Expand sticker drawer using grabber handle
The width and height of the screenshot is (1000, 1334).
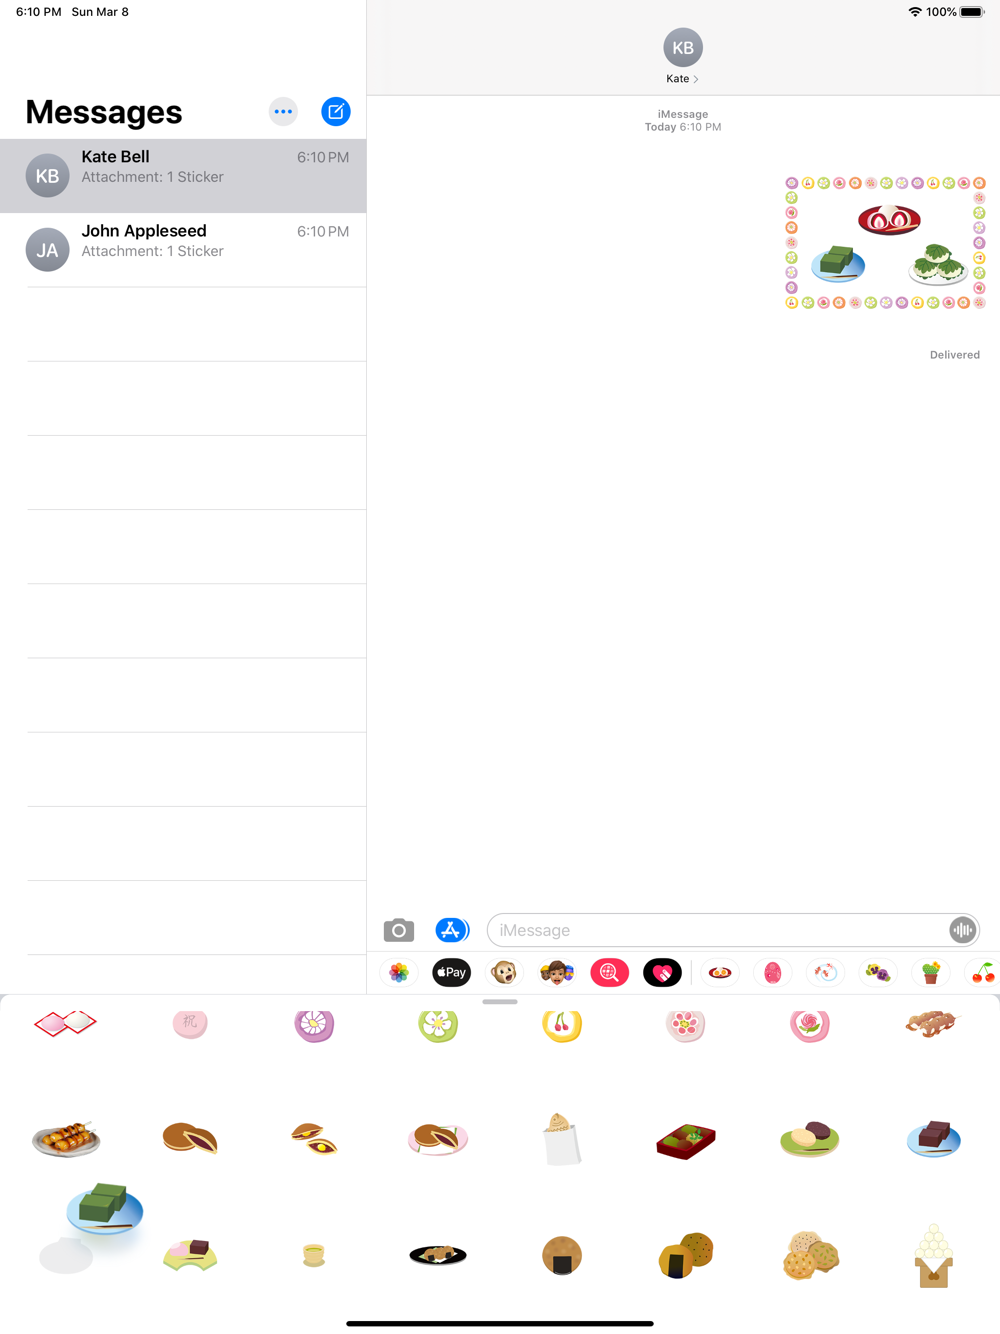coord(500,1001)
